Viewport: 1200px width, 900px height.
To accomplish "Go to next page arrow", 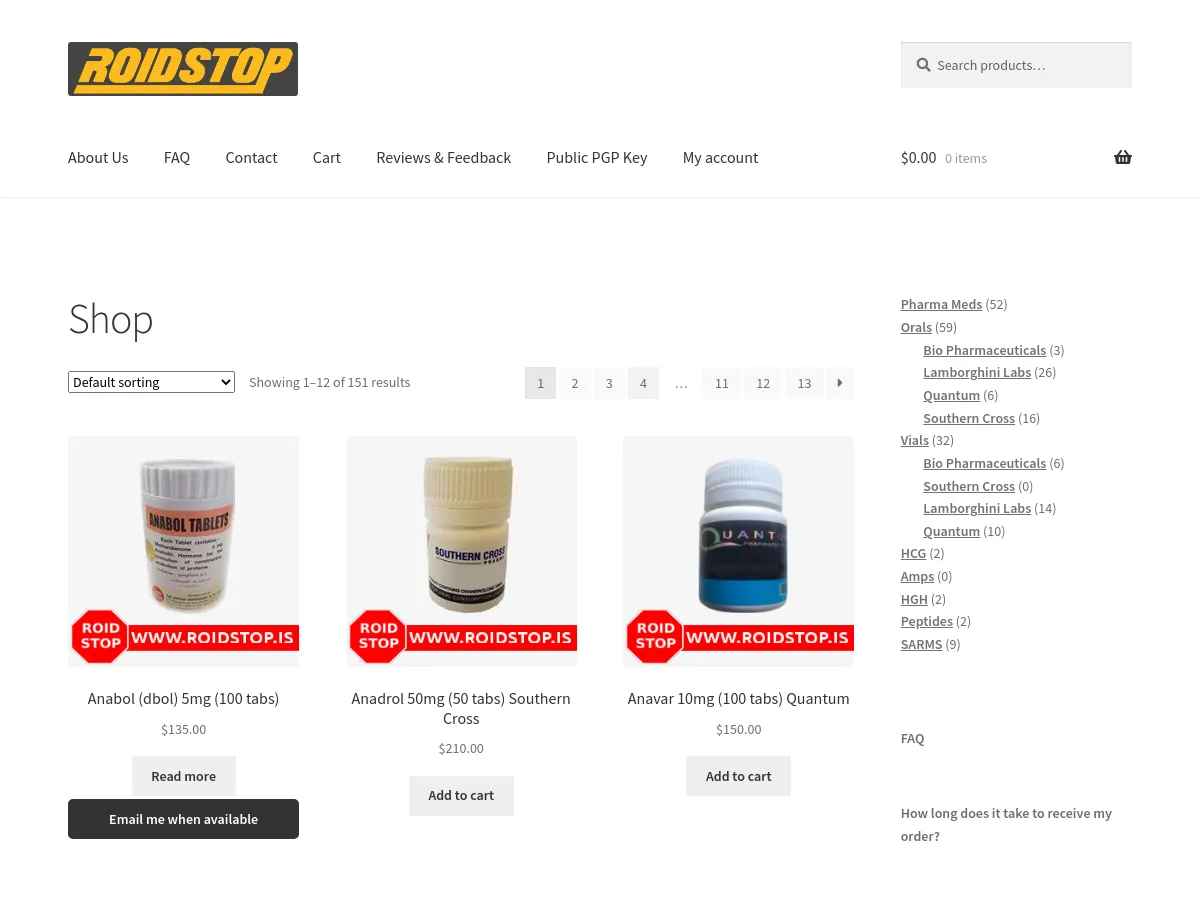I will coord(840,383).
